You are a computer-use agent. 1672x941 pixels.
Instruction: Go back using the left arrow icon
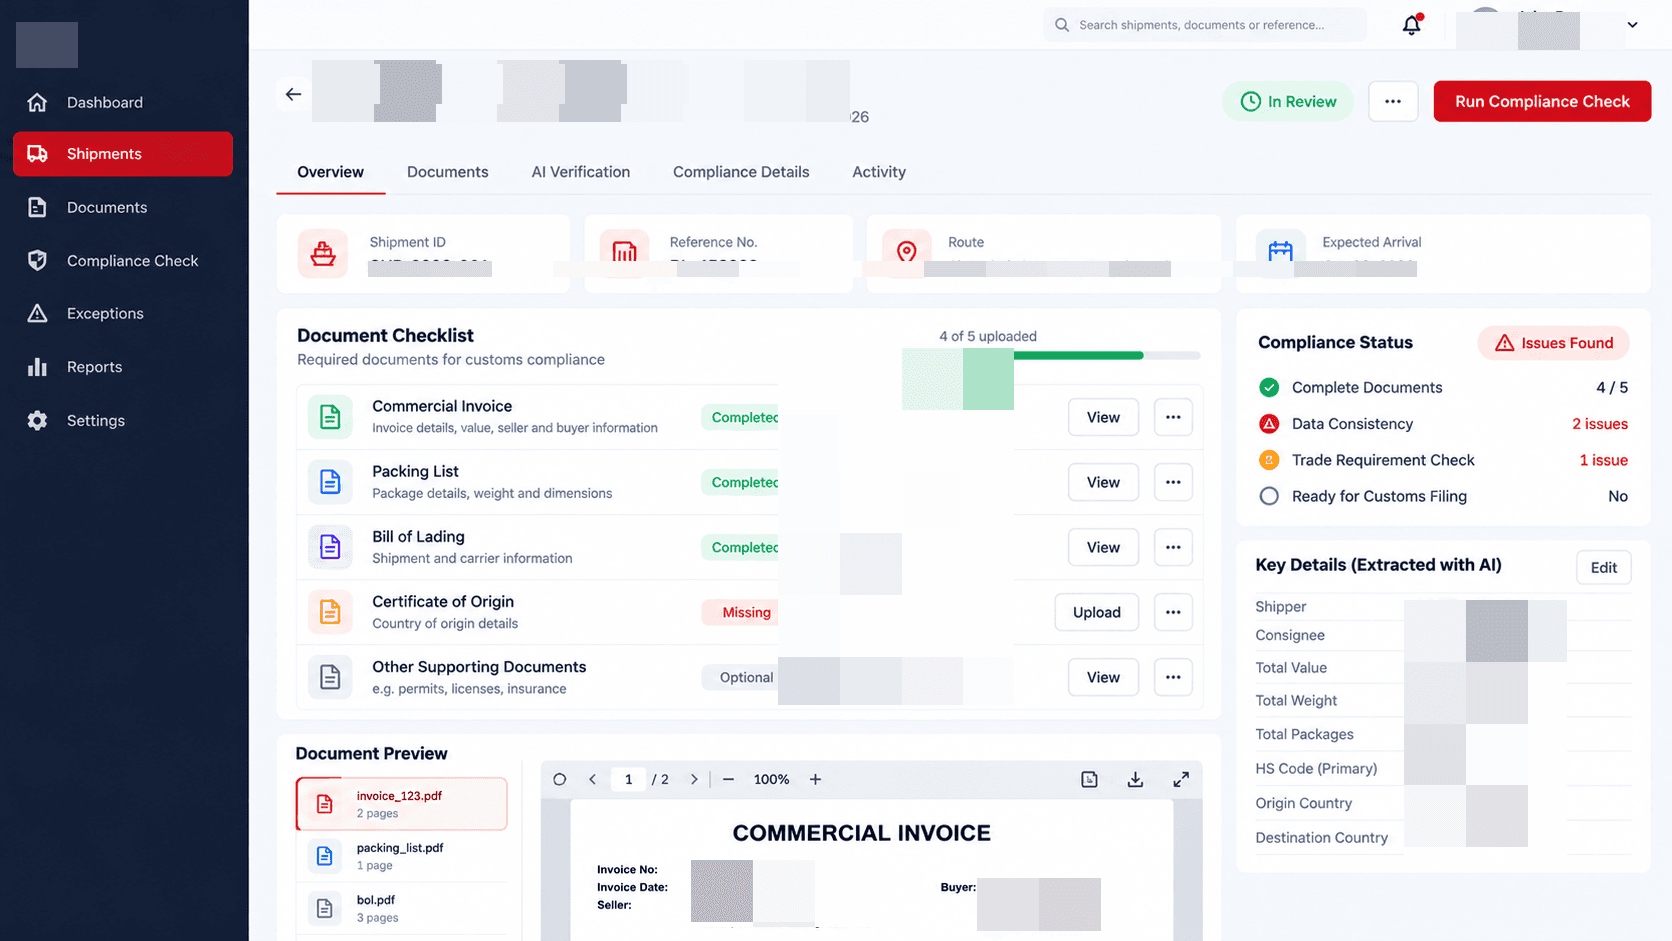click(293, 94)
